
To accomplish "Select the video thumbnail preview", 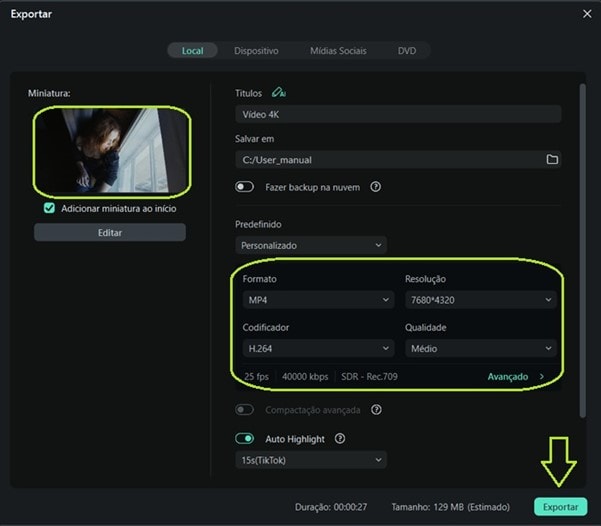I will tap(112, 151).
